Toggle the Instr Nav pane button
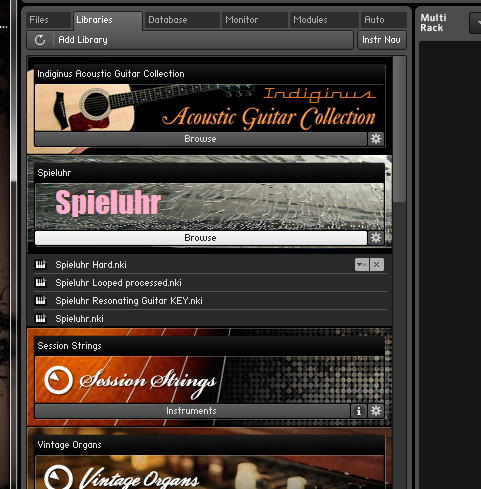This screenshot has width=481, height=489. (382, 40)
